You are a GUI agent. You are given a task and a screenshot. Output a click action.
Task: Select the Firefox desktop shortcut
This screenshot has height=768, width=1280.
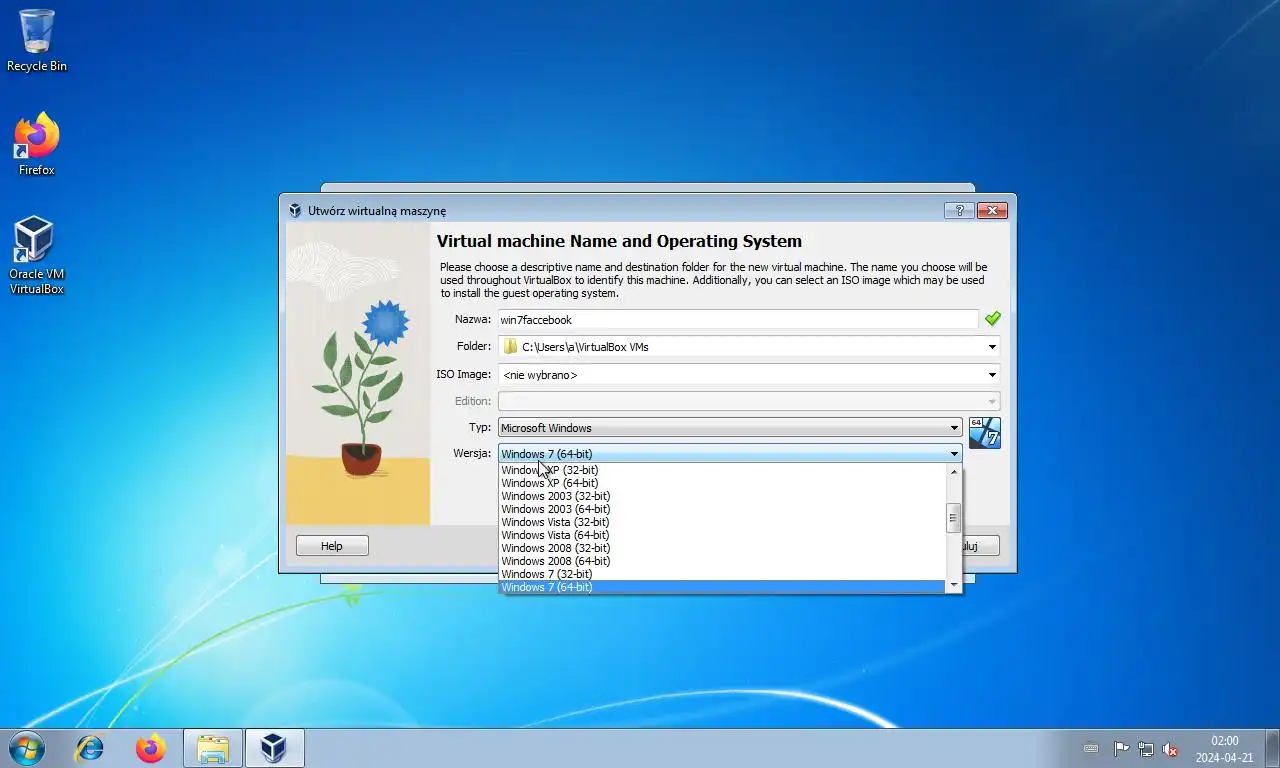coord(37,145)
